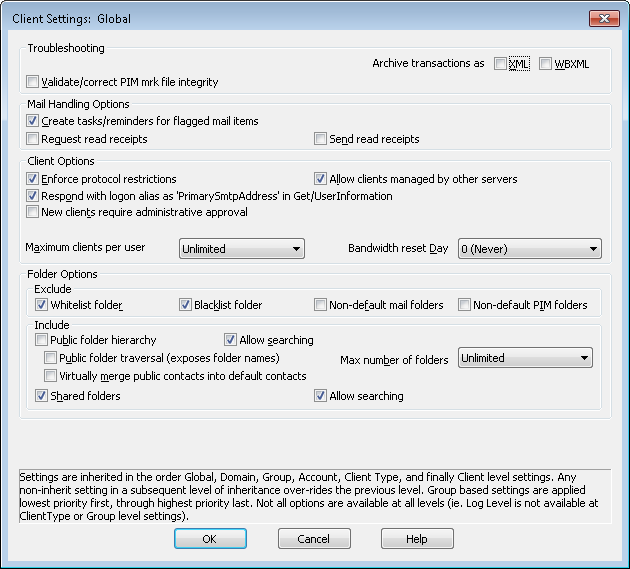Open the Max number of folders dropdown
630x569 pixels.
click(x=525, y=358)
